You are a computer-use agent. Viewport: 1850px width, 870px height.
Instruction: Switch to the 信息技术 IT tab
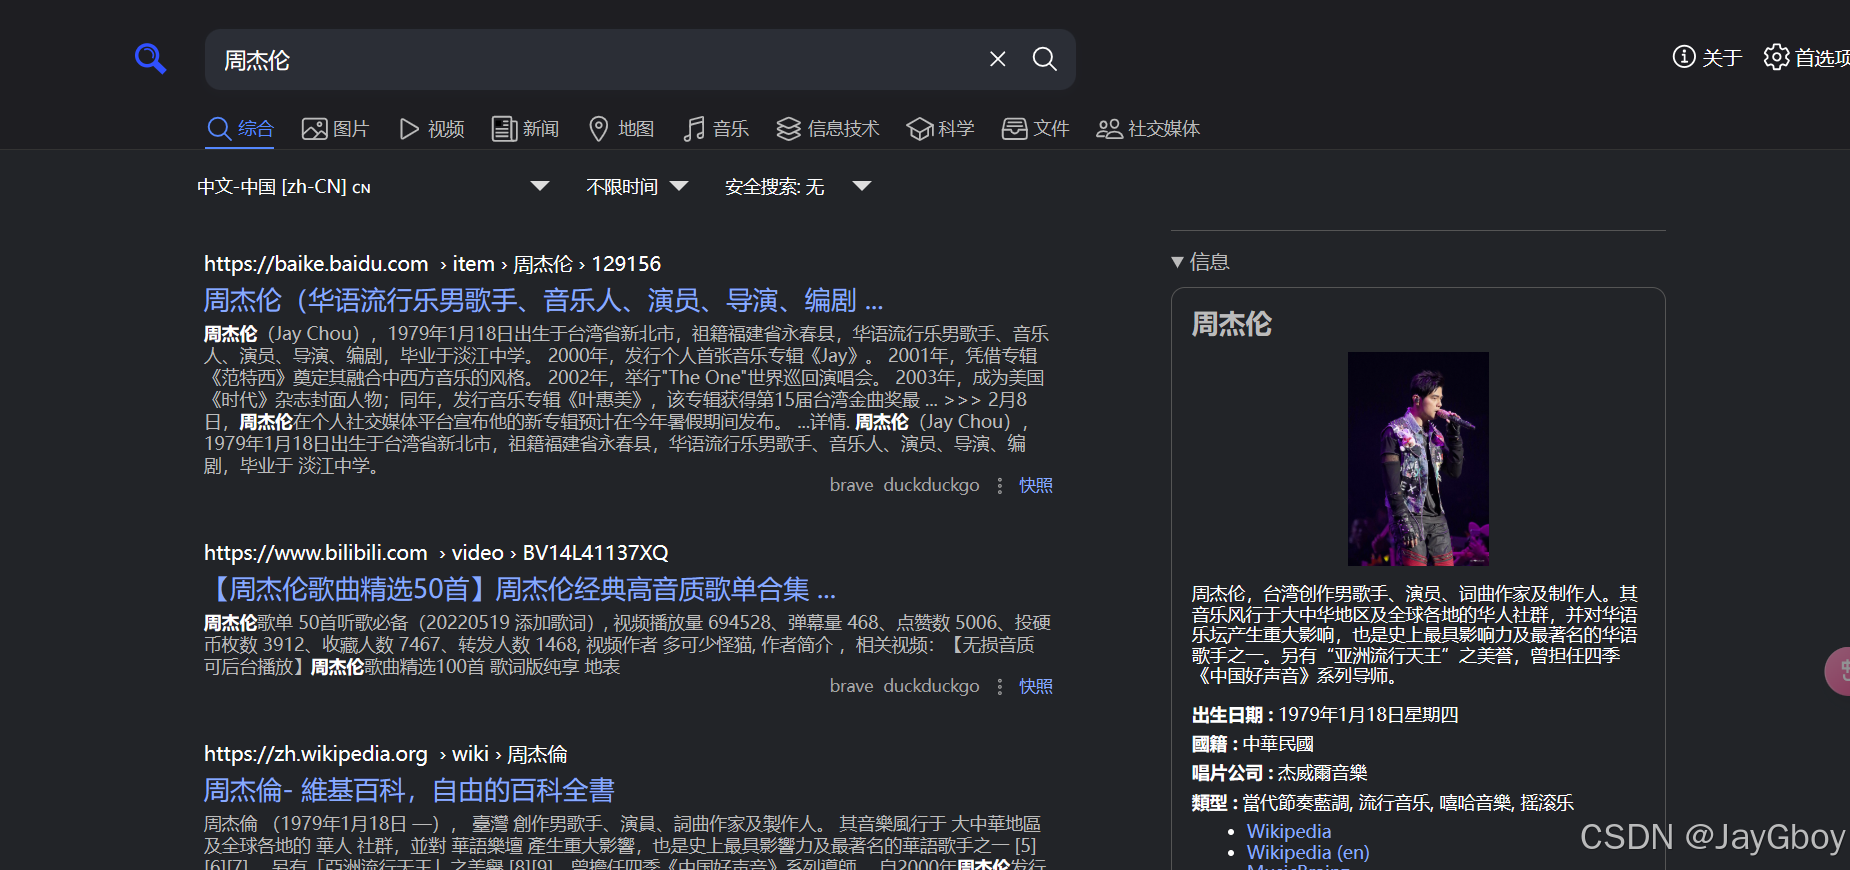click(x=828, y=129)
